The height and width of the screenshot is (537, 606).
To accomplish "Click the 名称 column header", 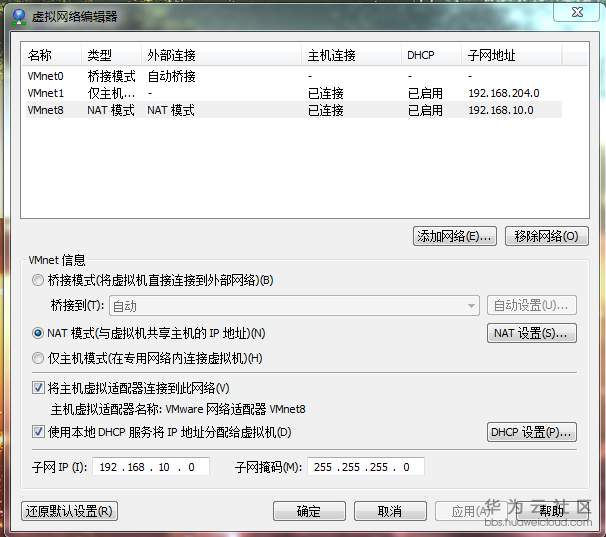I will (52, 55).
